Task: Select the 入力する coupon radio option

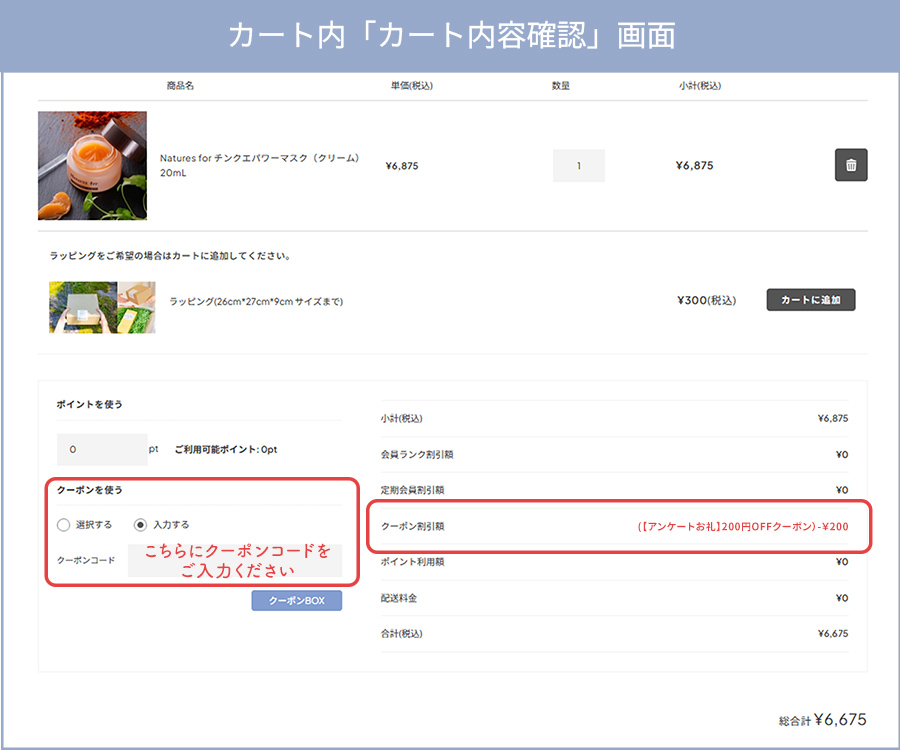Action: [140, 524]
